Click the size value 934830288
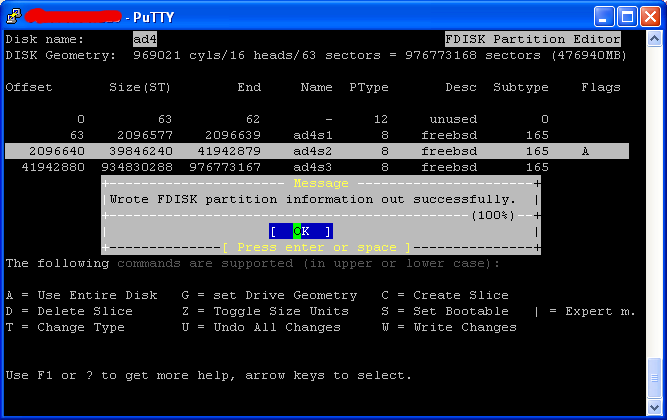This screenshot has height=420, width=667. click(137, 167)
